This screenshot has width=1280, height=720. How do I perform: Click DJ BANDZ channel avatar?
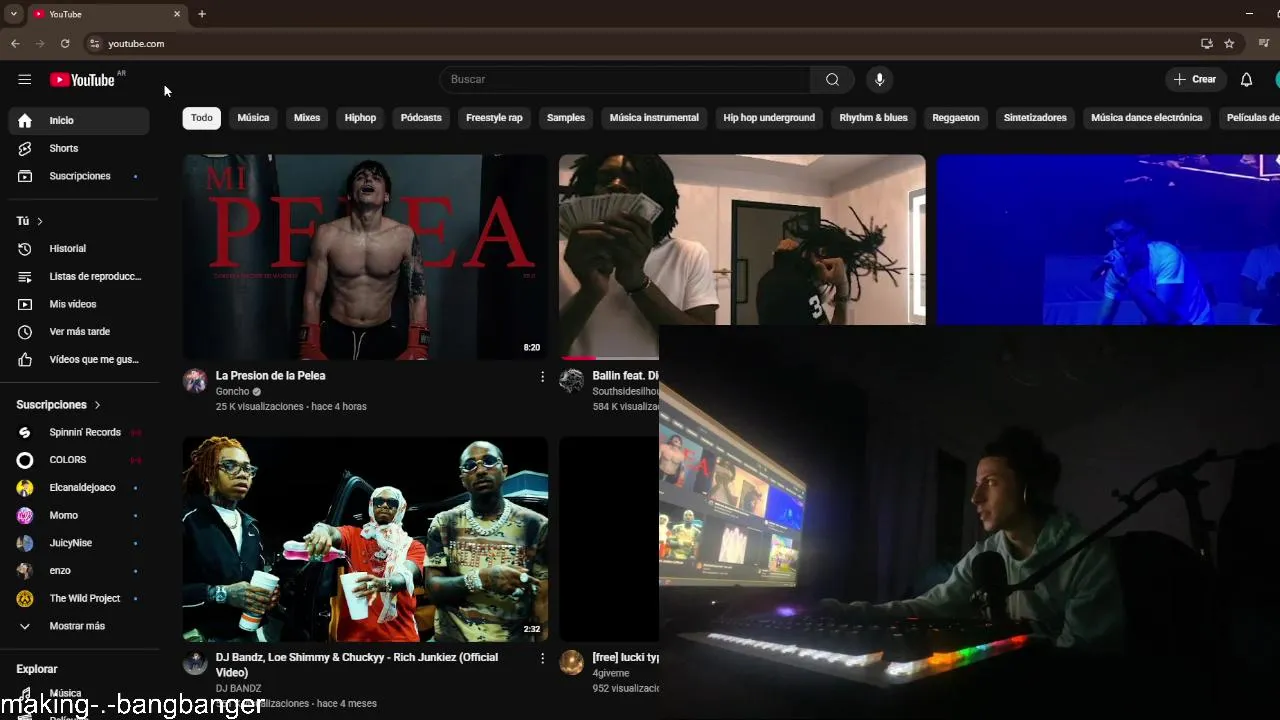[x=195, y=663]
